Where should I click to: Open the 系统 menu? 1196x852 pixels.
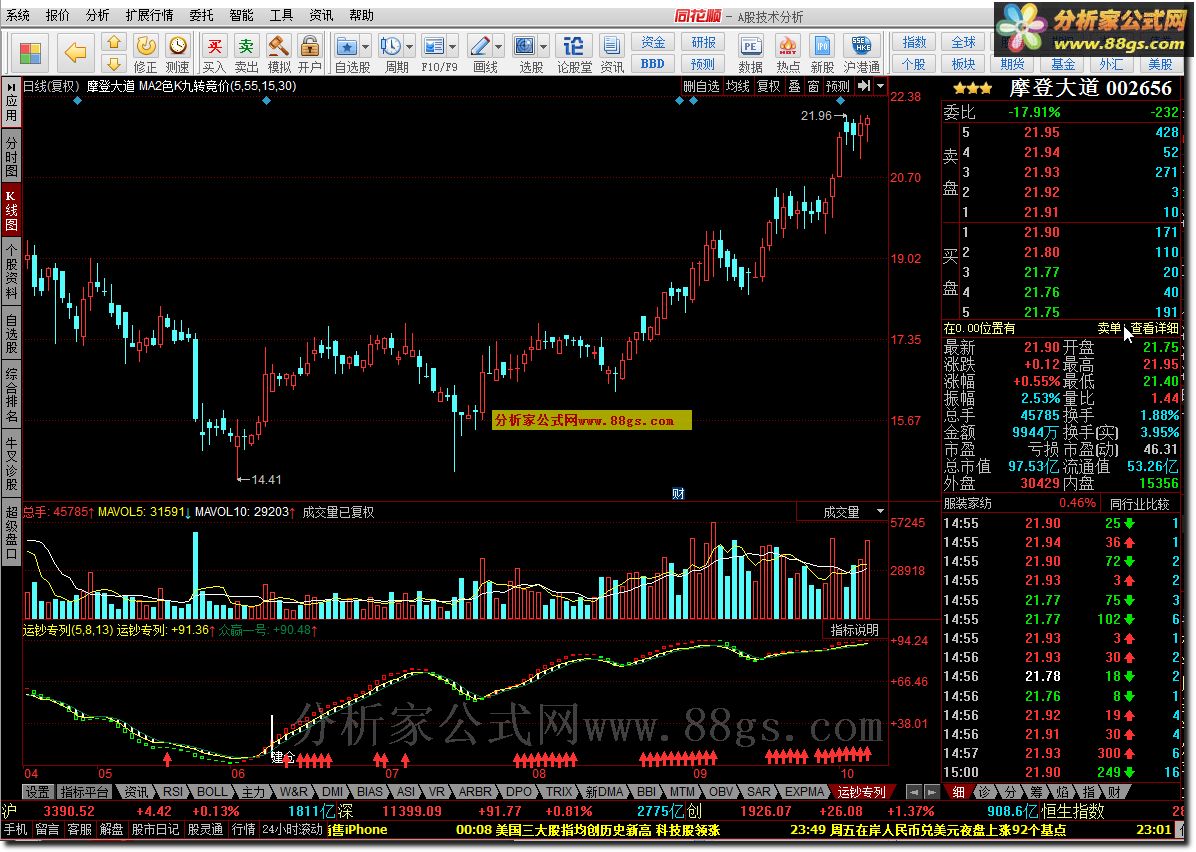[18, 15]
